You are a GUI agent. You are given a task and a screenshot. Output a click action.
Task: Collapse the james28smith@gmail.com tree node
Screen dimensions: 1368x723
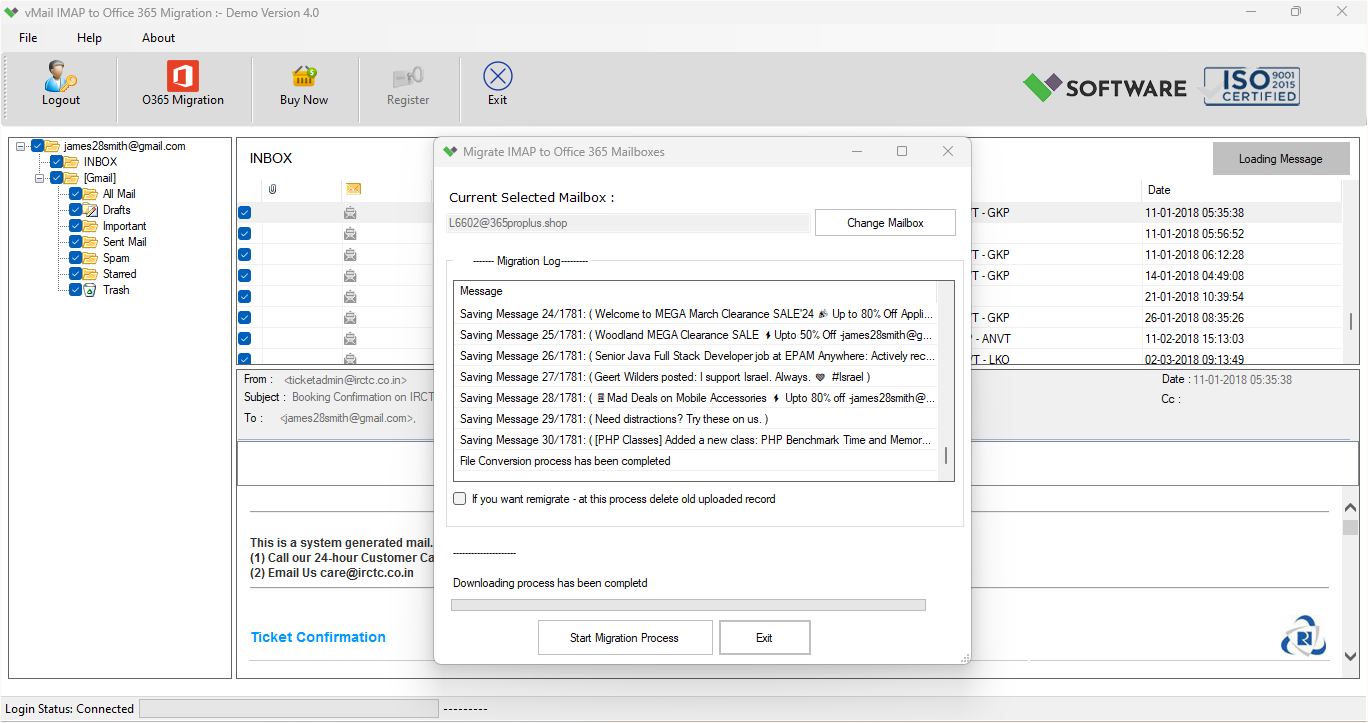tap(21, 146)
